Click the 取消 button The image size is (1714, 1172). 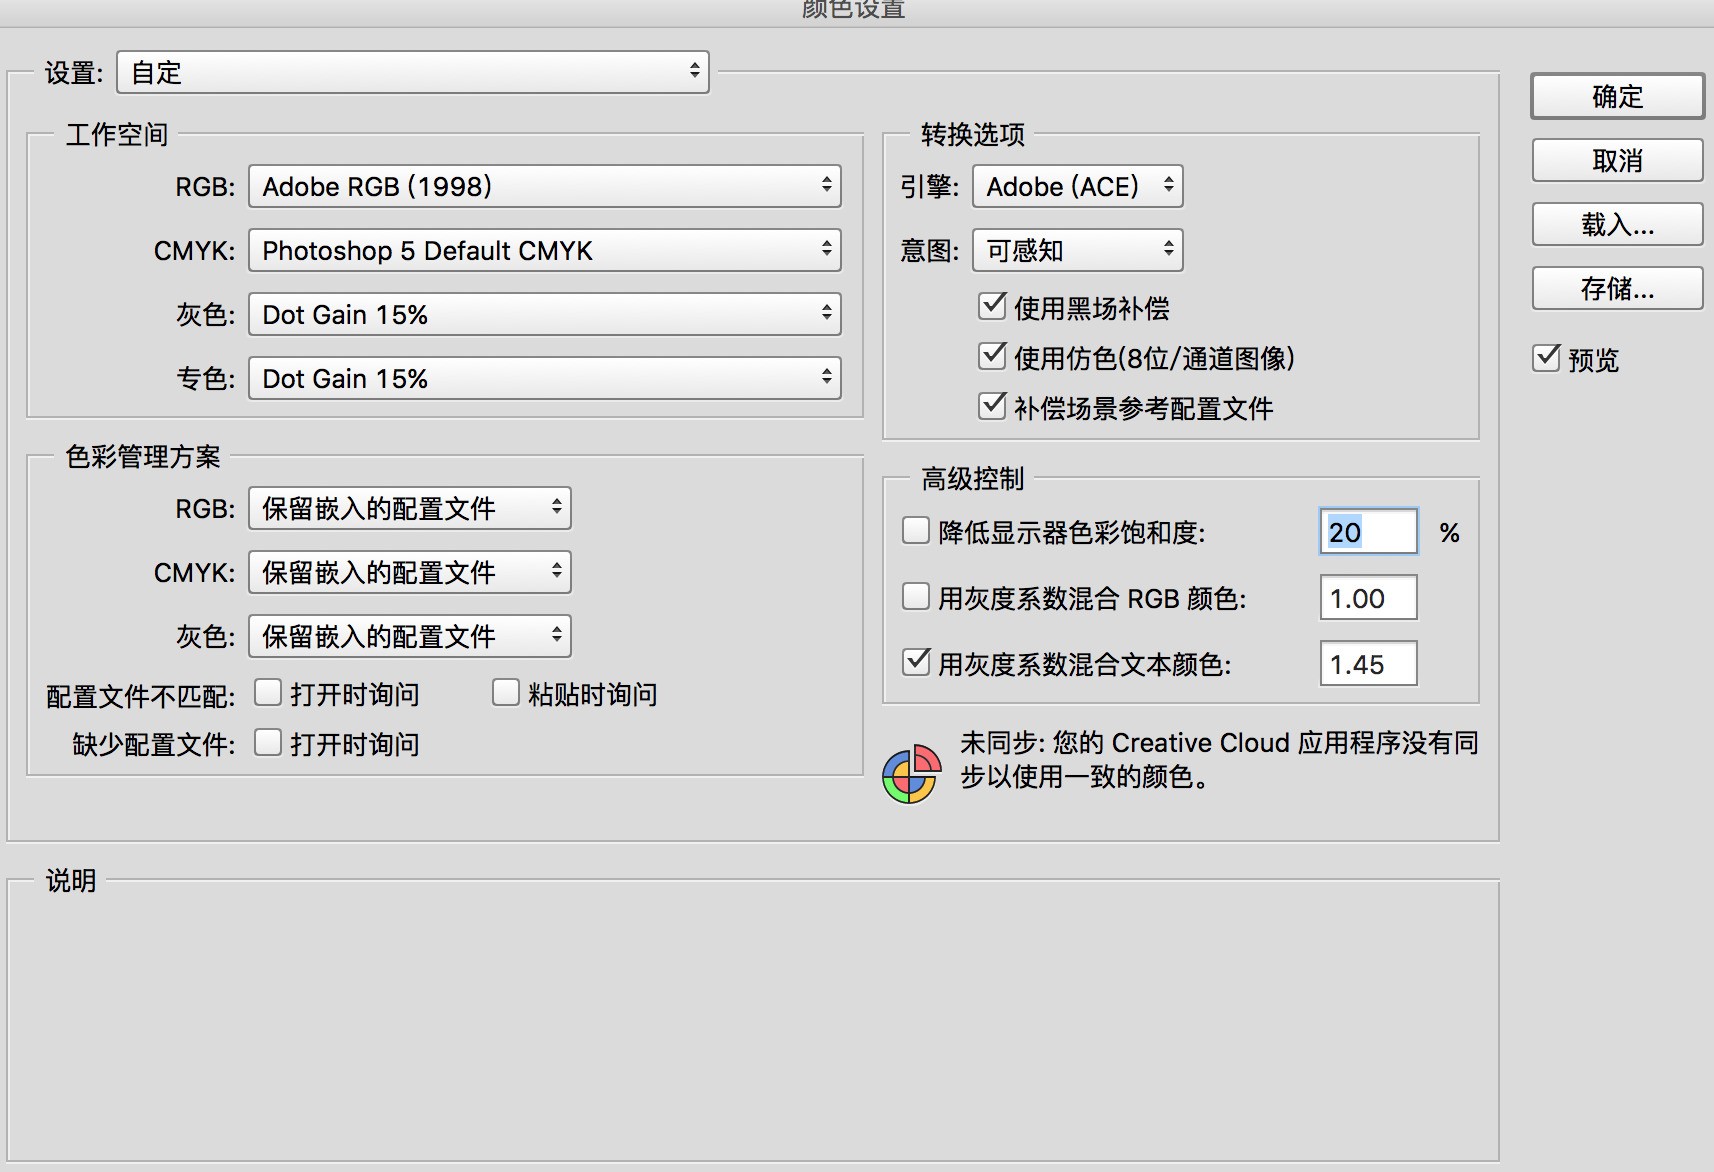(1617, 160)
